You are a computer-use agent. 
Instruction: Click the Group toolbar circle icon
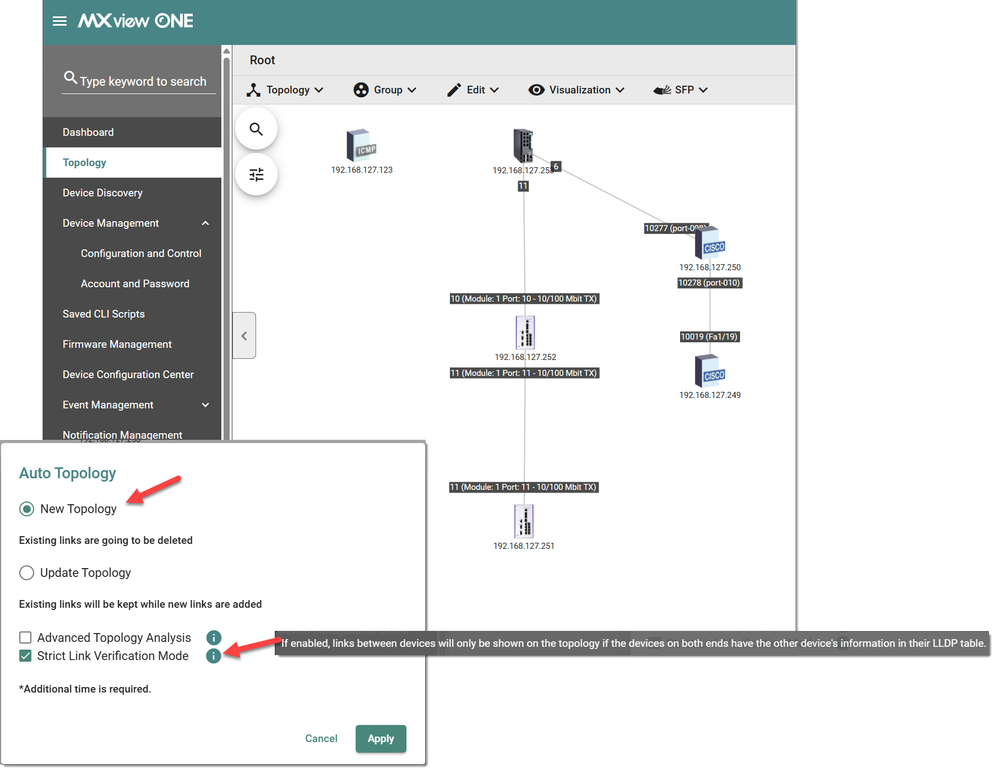click(x=361, y=90)
